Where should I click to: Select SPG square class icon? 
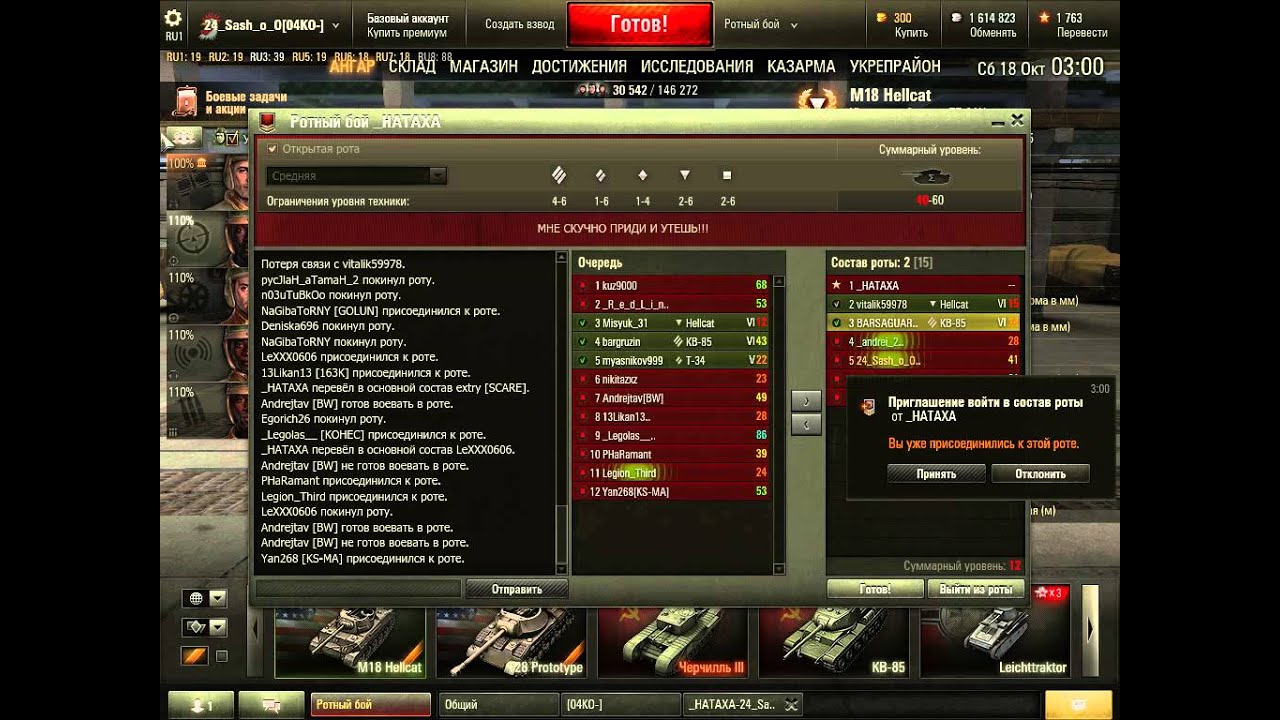pyautogui.click(x=727, y=175)
